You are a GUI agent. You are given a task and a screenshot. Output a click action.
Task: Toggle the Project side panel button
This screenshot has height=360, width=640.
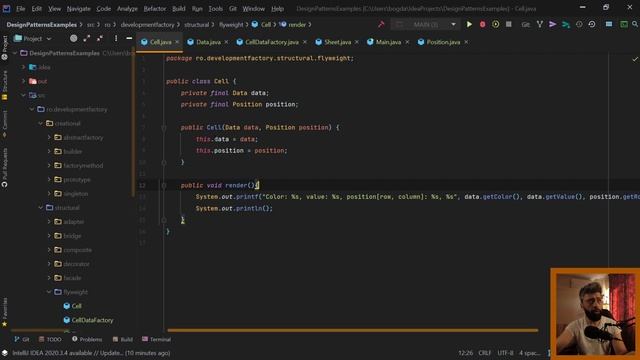click(4, 48)
